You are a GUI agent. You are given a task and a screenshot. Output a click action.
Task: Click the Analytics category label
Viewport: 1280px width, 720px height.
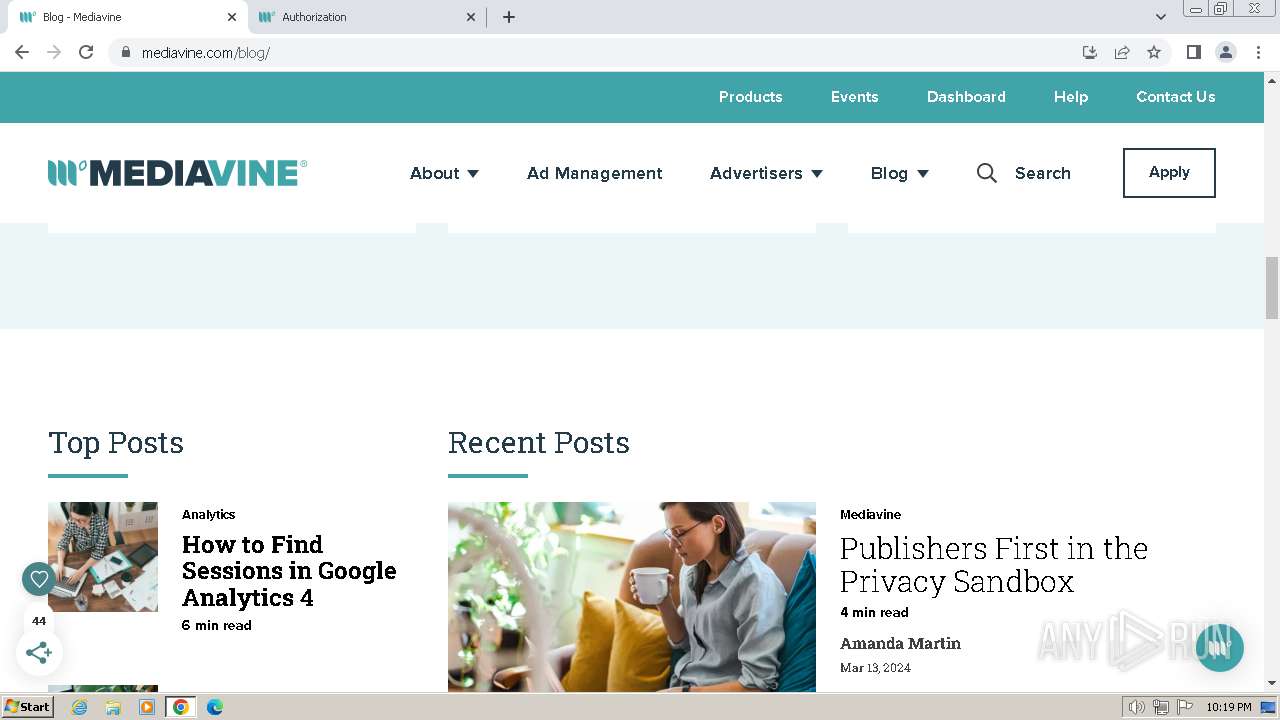click(x=208, y=514)
